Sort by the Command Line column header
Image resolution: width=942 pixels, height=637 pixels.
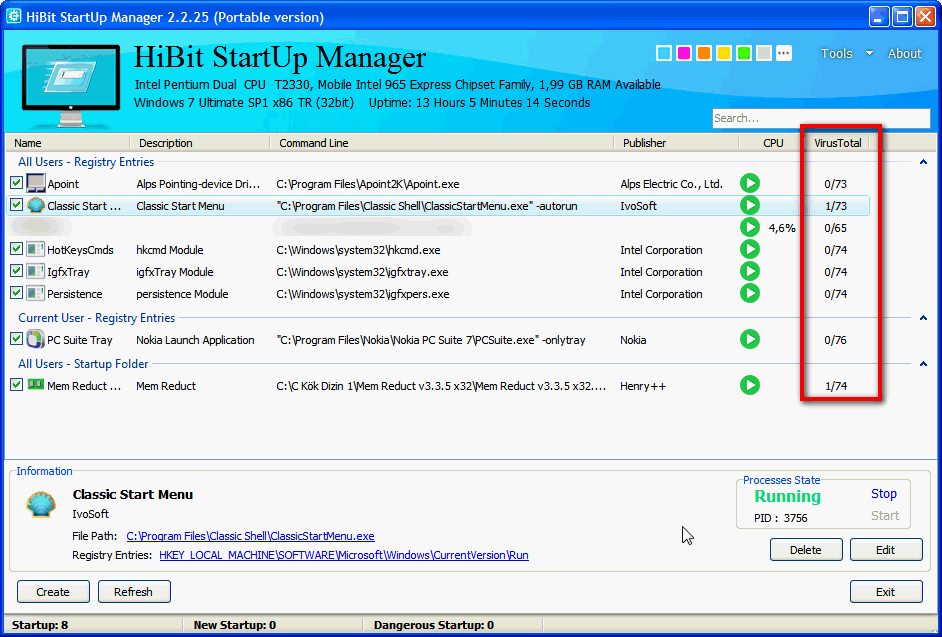click(442, 143)
